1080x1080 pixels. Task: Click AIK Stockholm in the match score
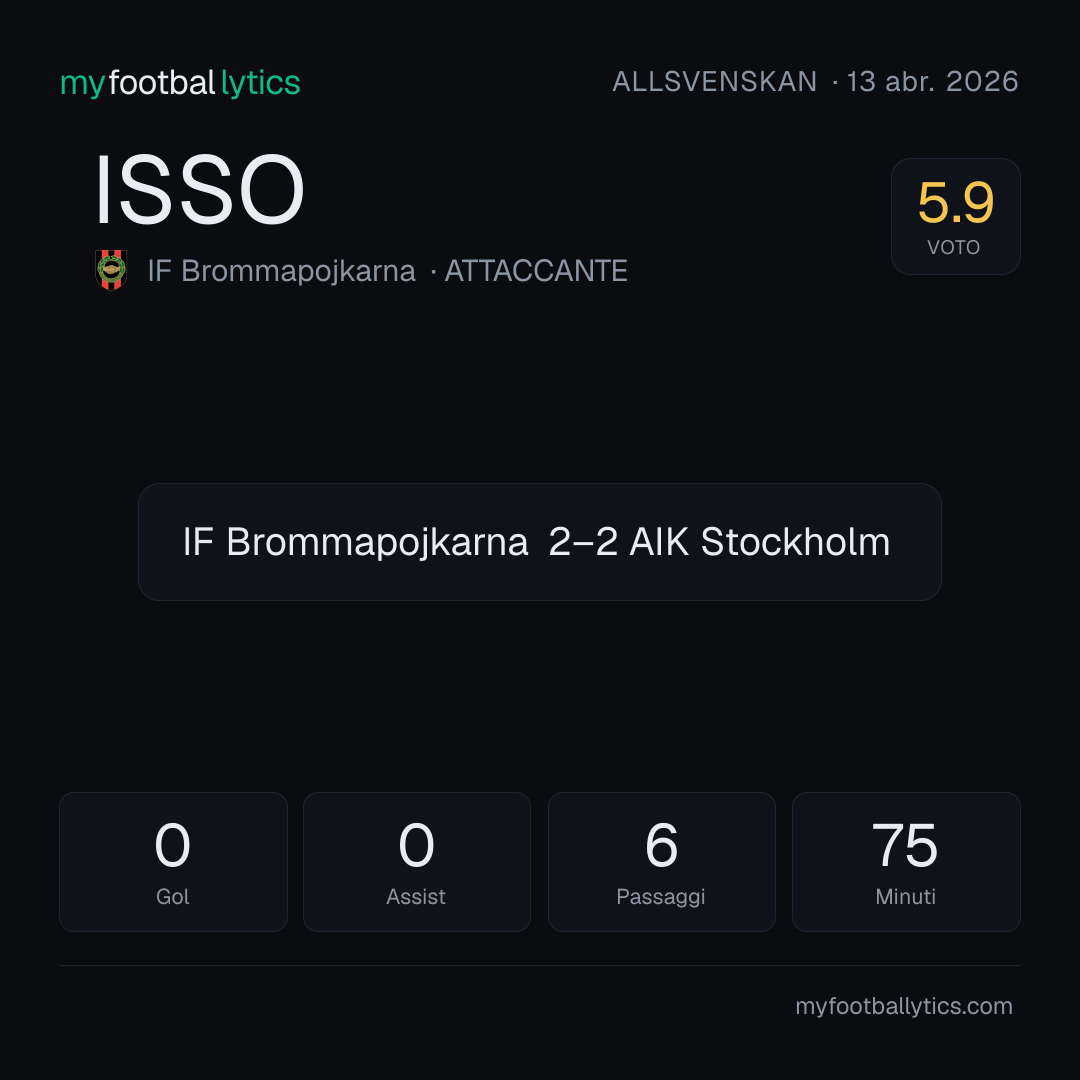(760, 542)
